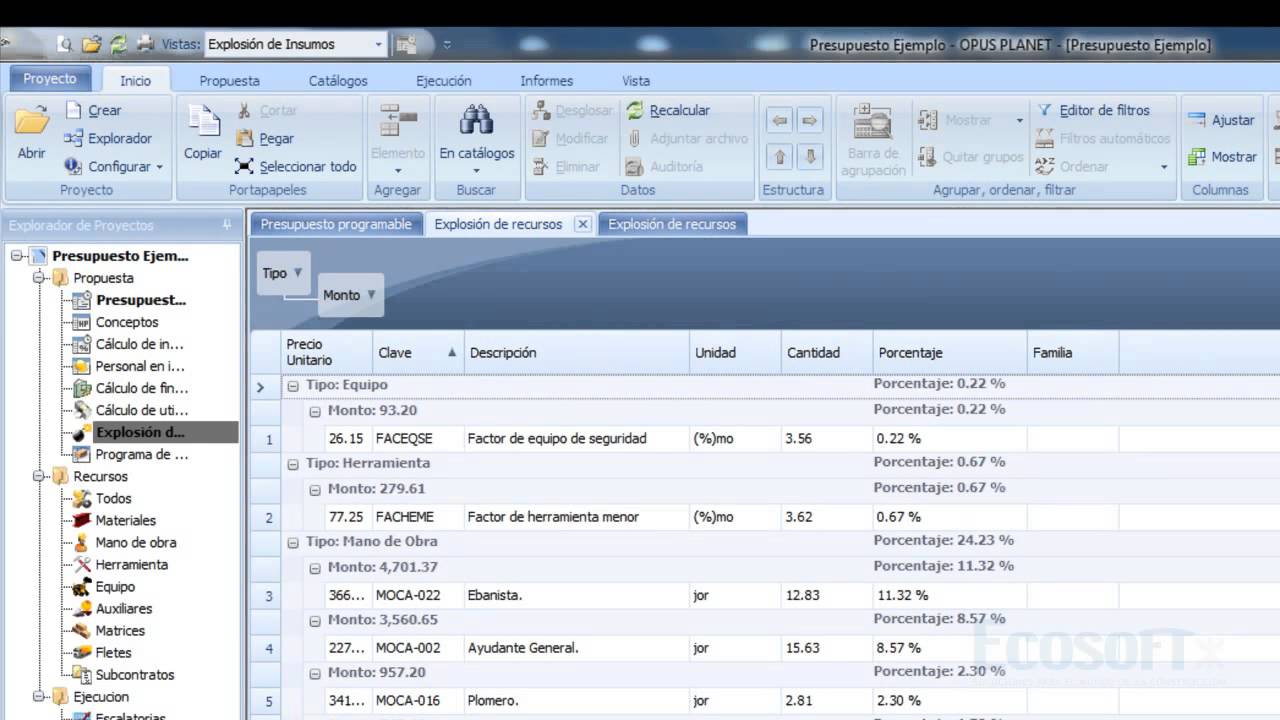Click the down arrow in Estructura
1280x720 pixels.
click(810, 156)
